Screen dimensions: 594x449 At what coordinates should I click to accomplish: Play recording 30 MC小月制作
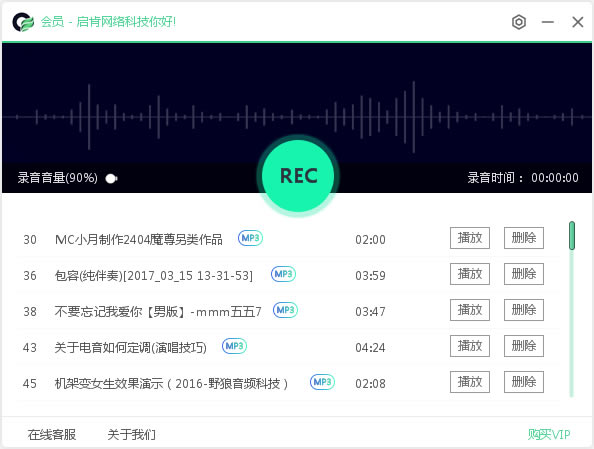[470, 238]
